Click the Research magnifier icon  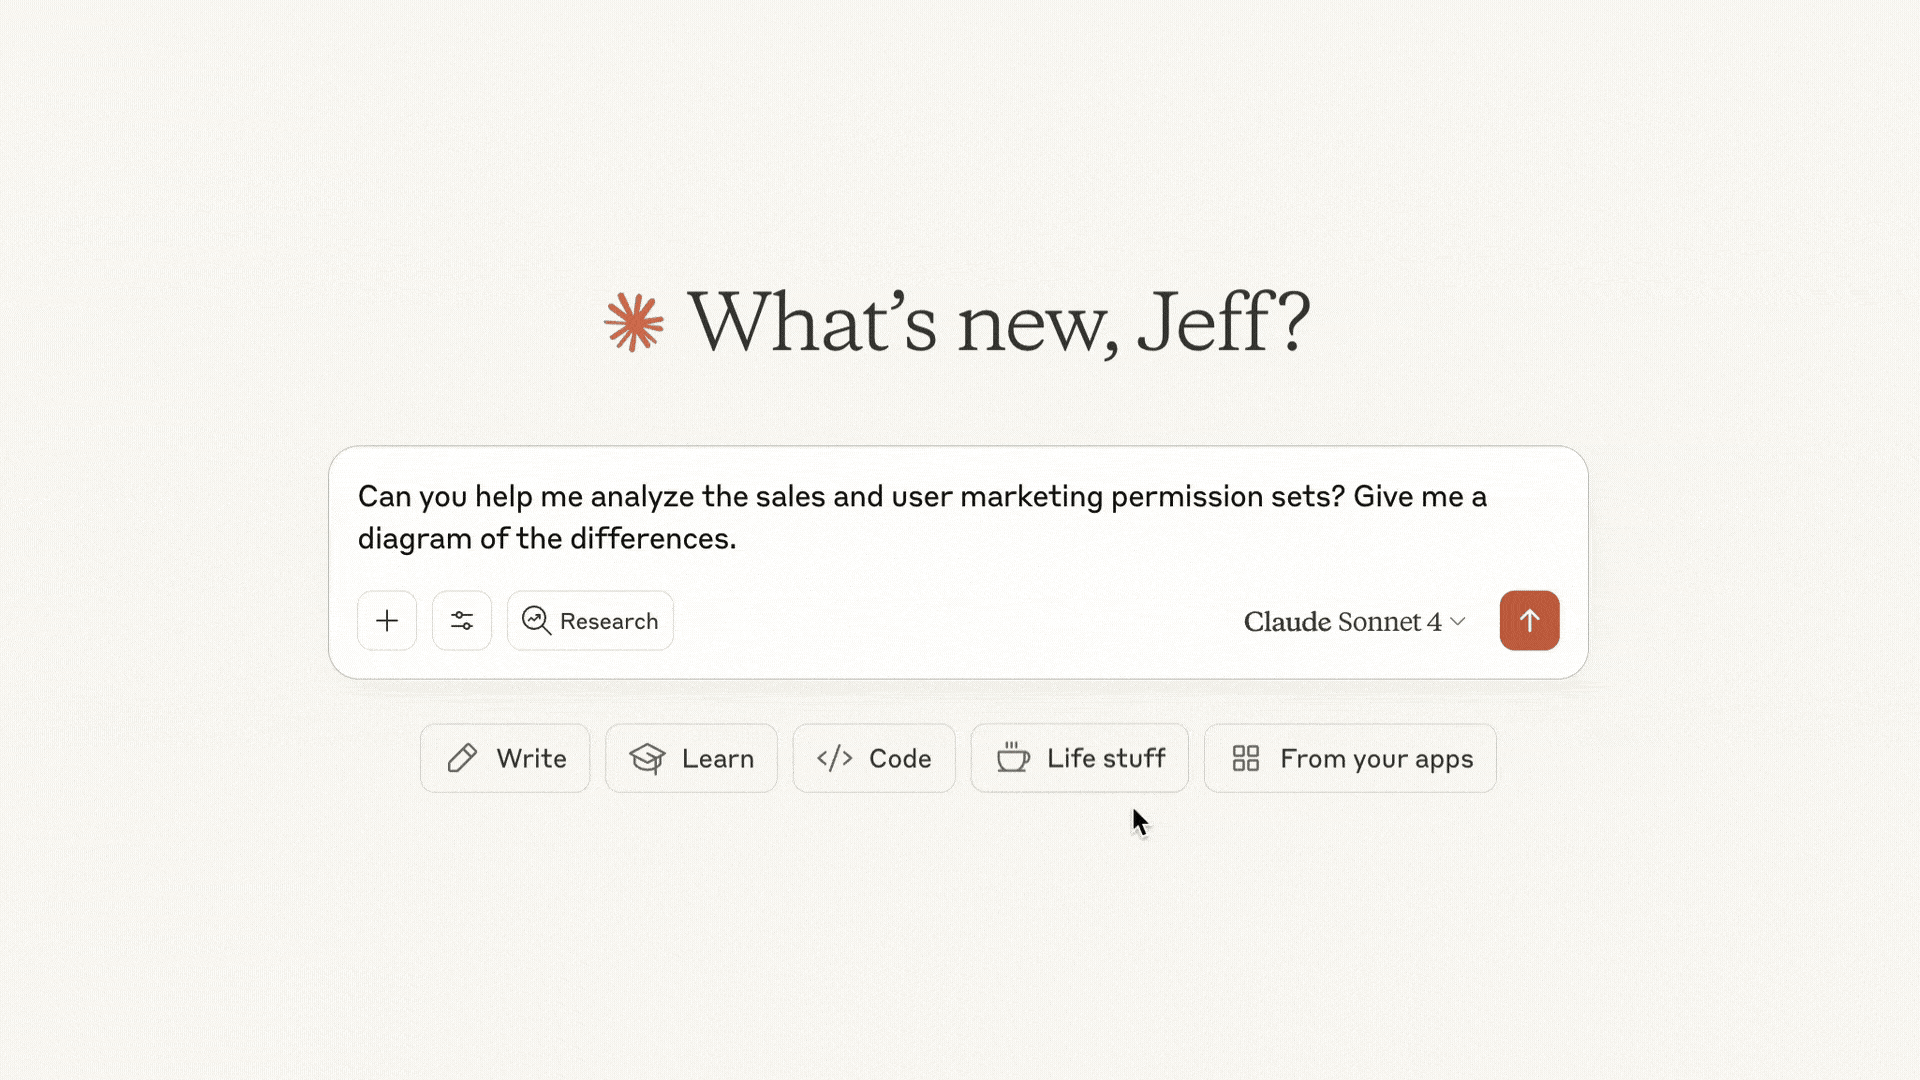click(536, 621)
